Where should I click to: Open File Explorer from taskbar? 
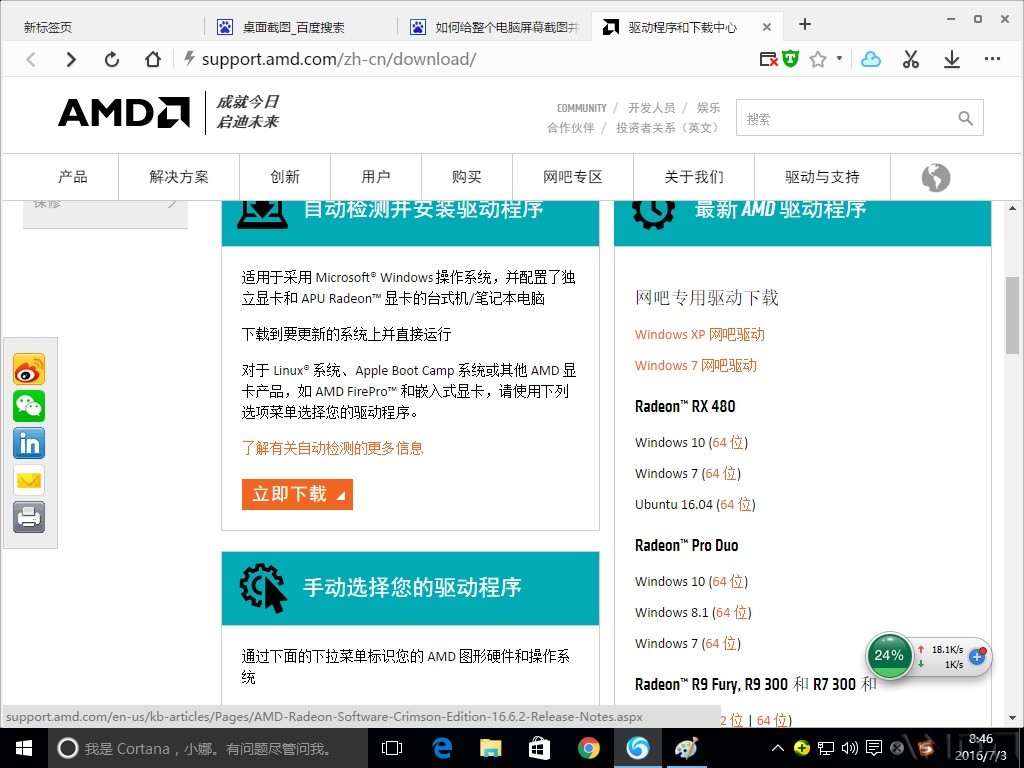(x=490, y=748)
